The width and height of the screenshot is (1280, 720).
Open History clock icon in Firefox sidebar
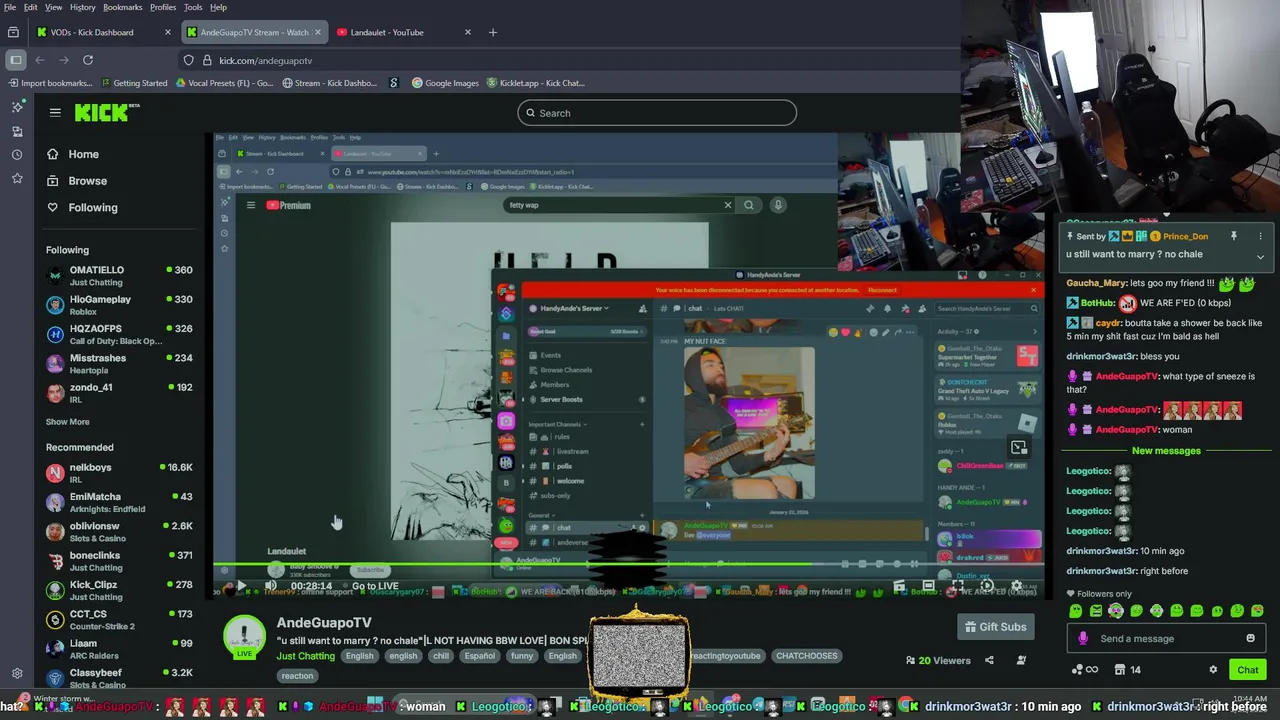click(17, 155)
